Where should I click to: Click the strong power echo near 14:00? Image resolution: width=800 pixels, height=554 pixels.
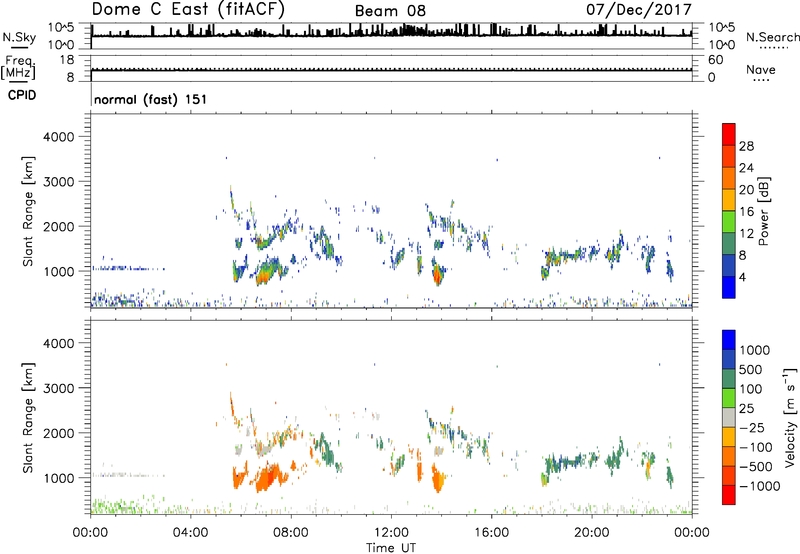coord(437,276)
